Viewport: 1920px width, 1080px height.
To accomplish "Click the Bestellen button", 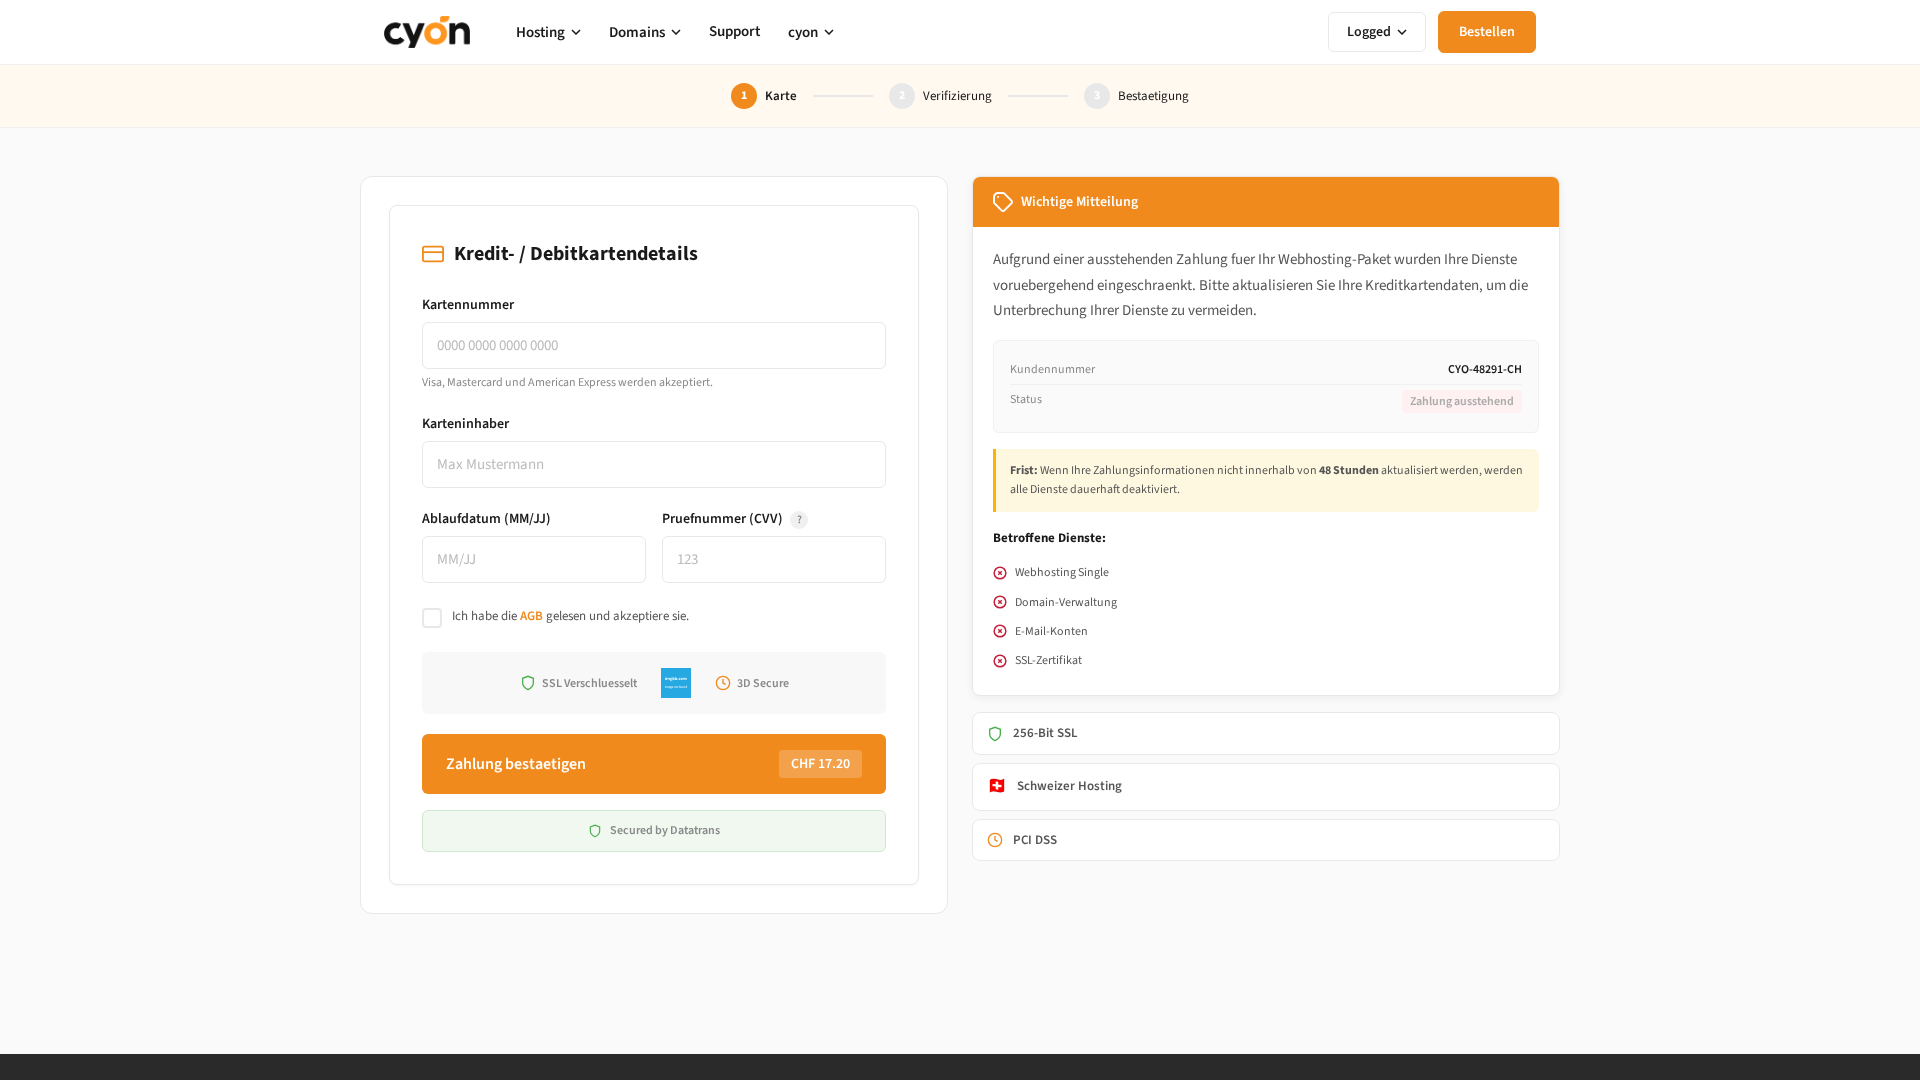I will (x=1486, y=32).
